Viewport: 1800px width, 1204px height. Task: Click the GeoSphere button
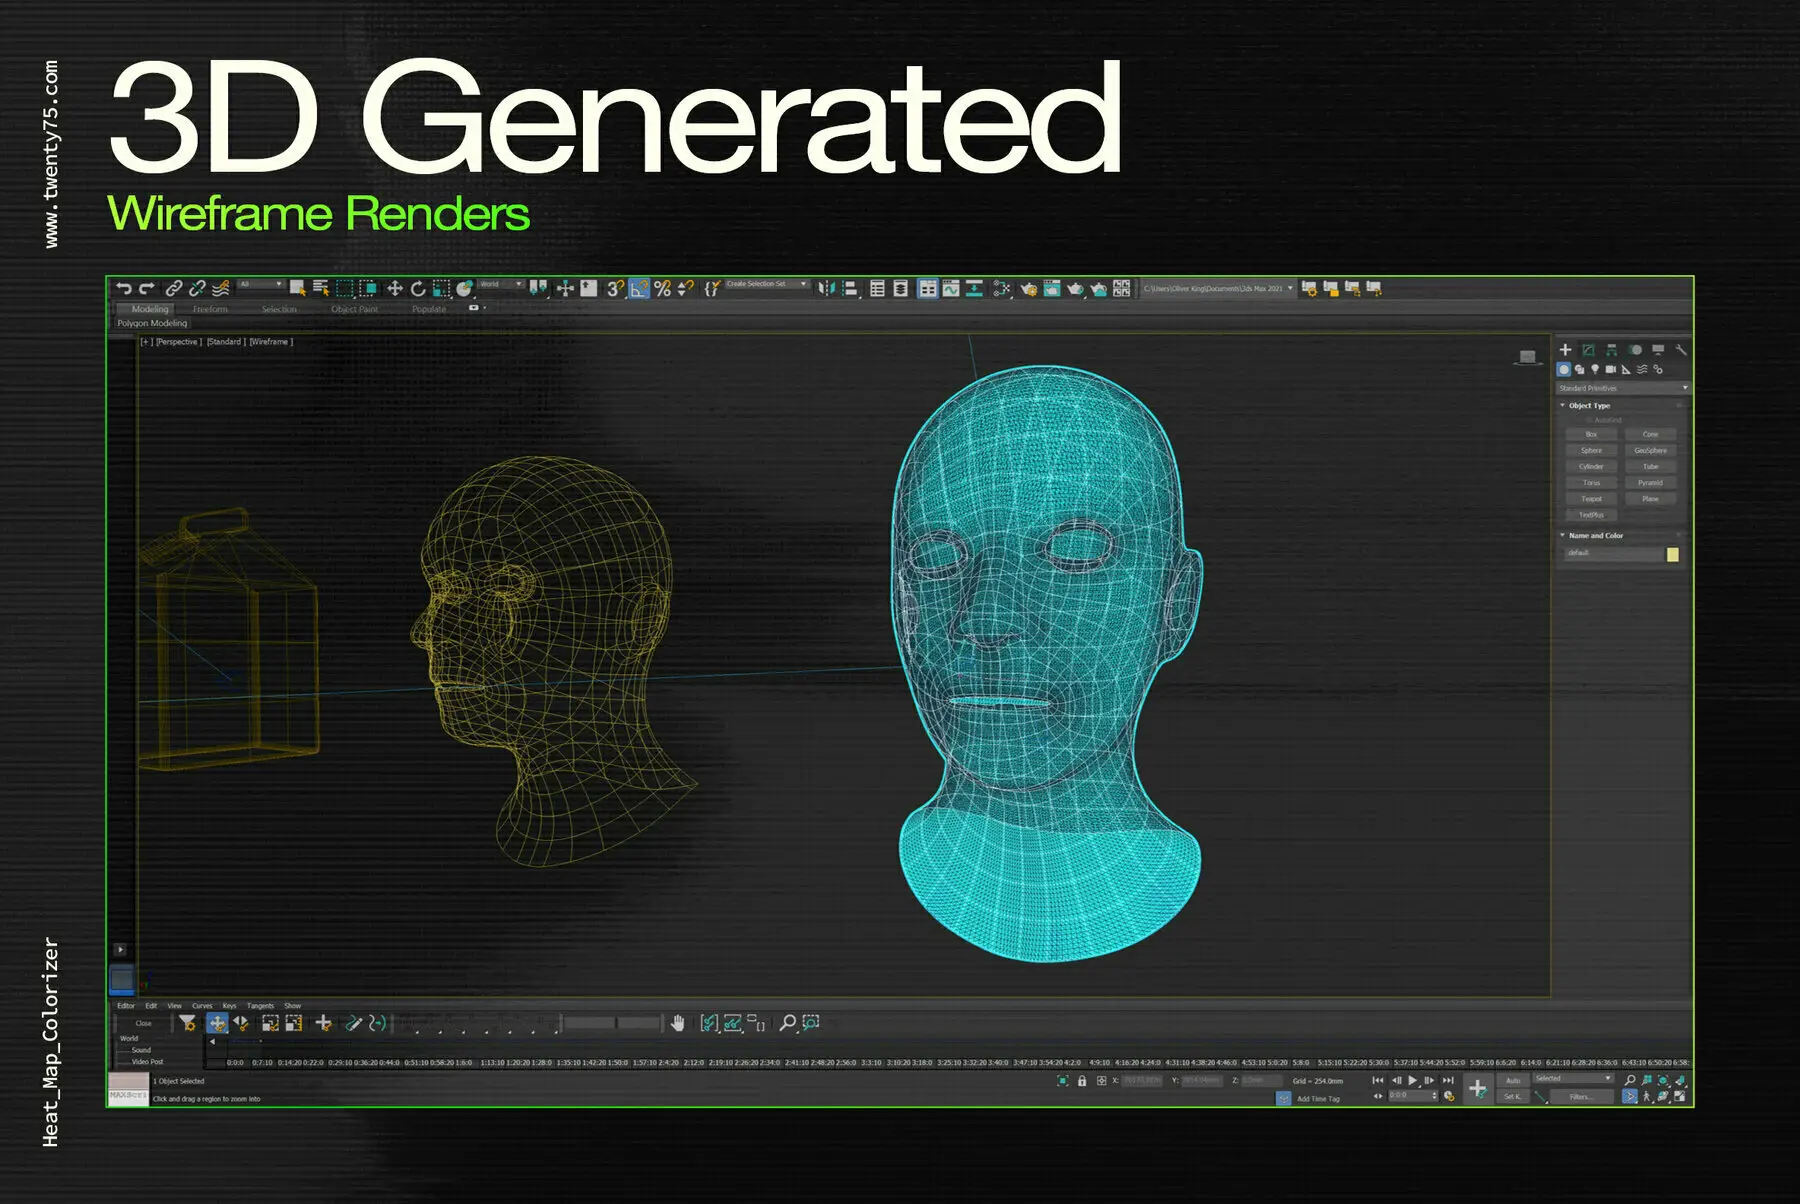(x=1650, y=451)
